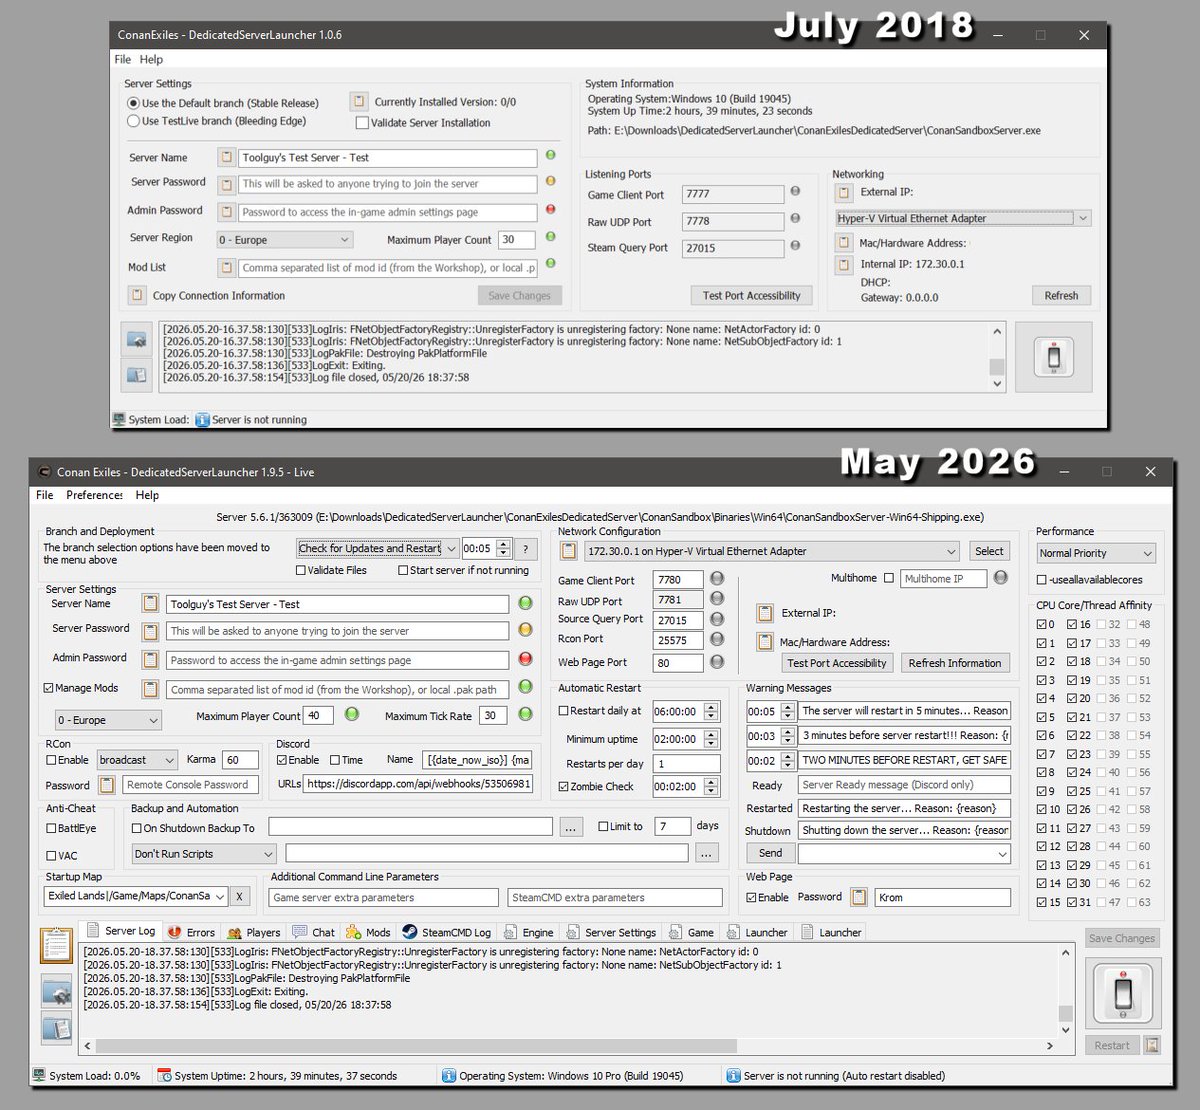Click grey indicator beside Multihome IP field

click(1000, 577)
